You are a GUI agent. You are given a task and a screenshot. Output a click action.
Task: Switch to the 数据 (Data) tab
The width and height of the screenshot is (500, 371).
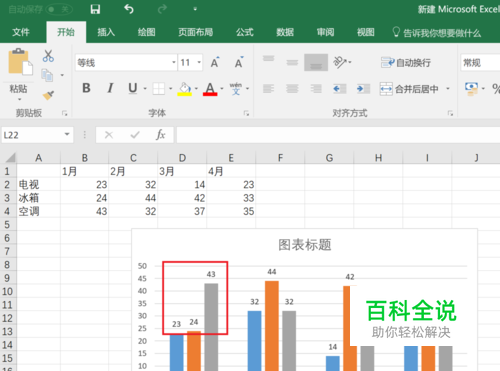(285, 32)
